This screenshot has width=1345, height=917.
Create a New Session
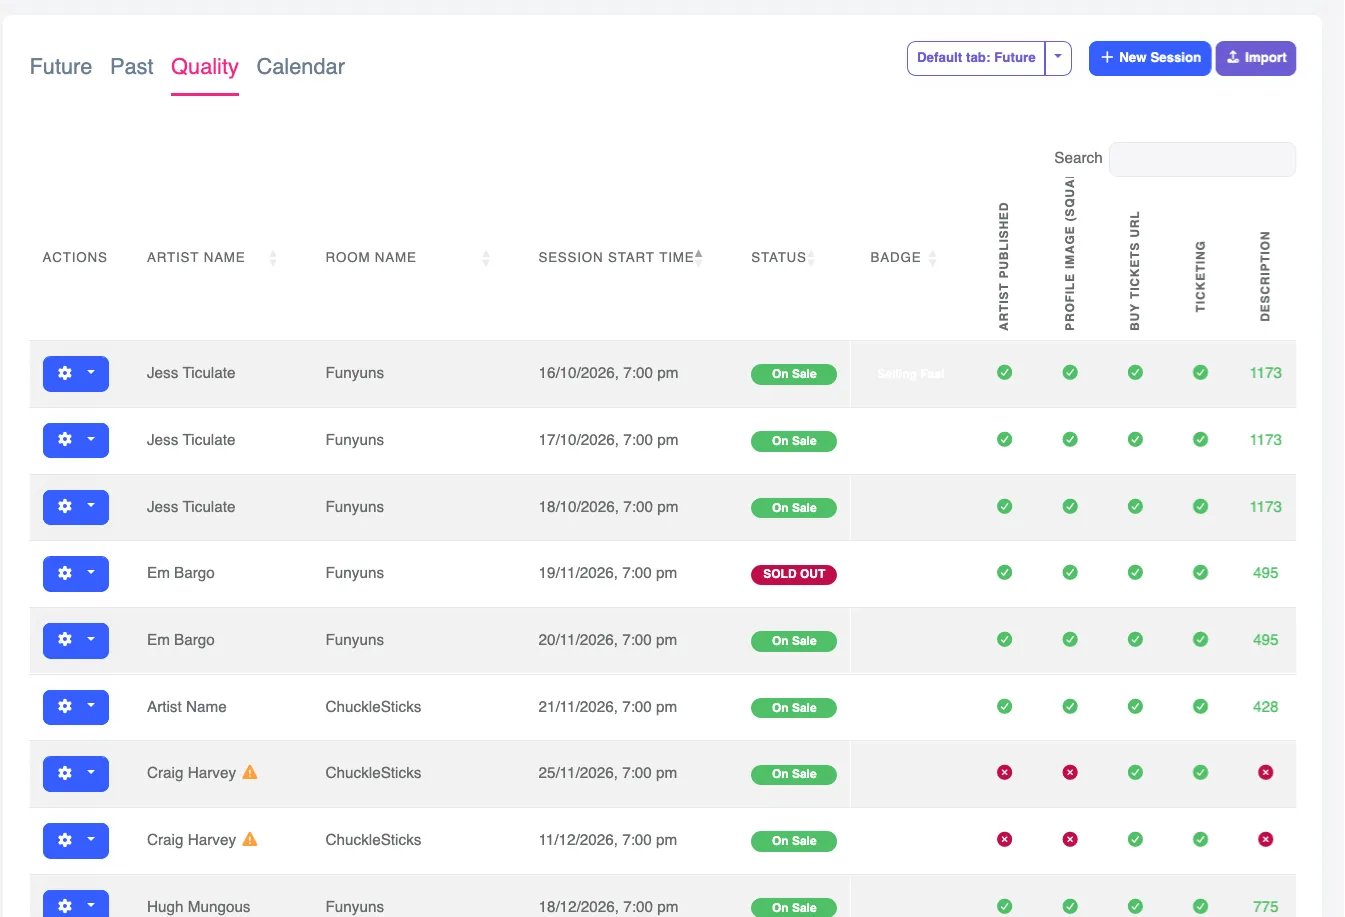(x=1150, y=58)
